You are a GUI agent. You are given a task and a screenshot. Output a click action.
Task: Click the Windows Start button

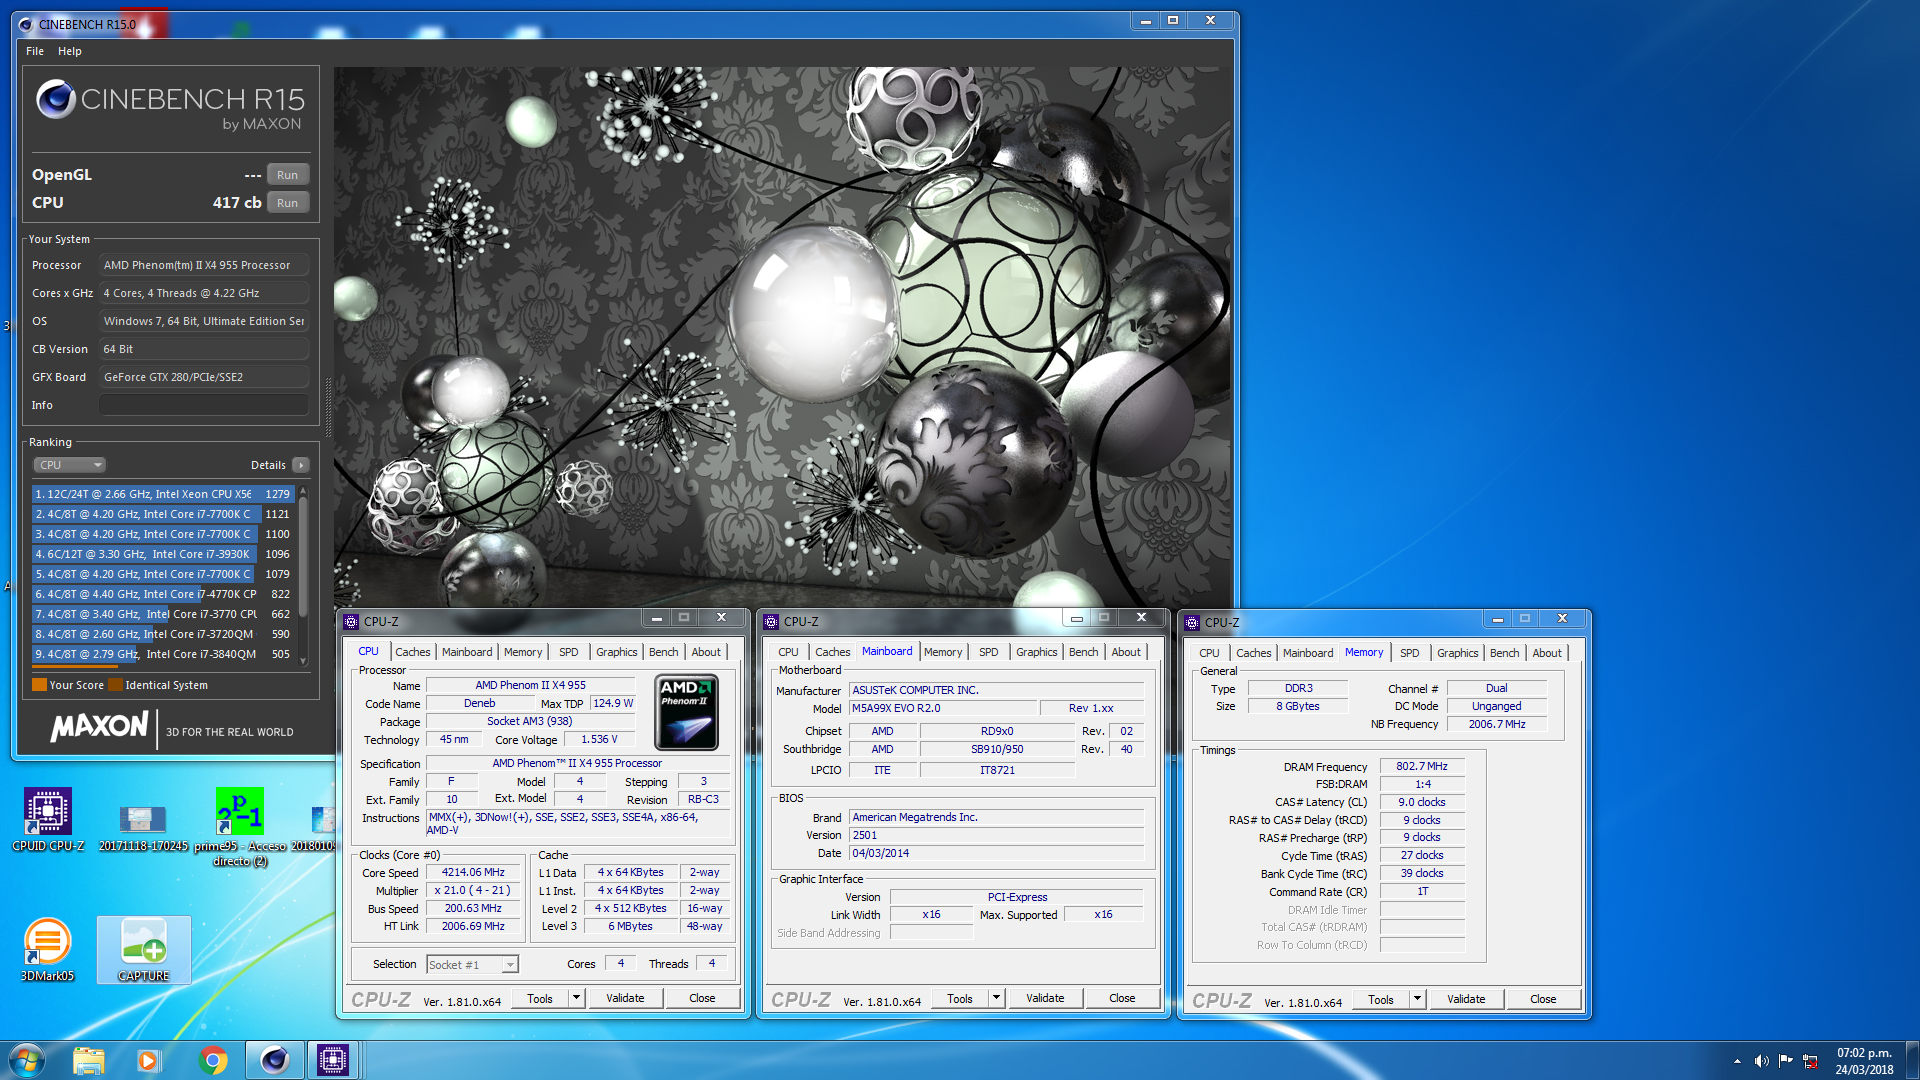(x=27, y=1060)
